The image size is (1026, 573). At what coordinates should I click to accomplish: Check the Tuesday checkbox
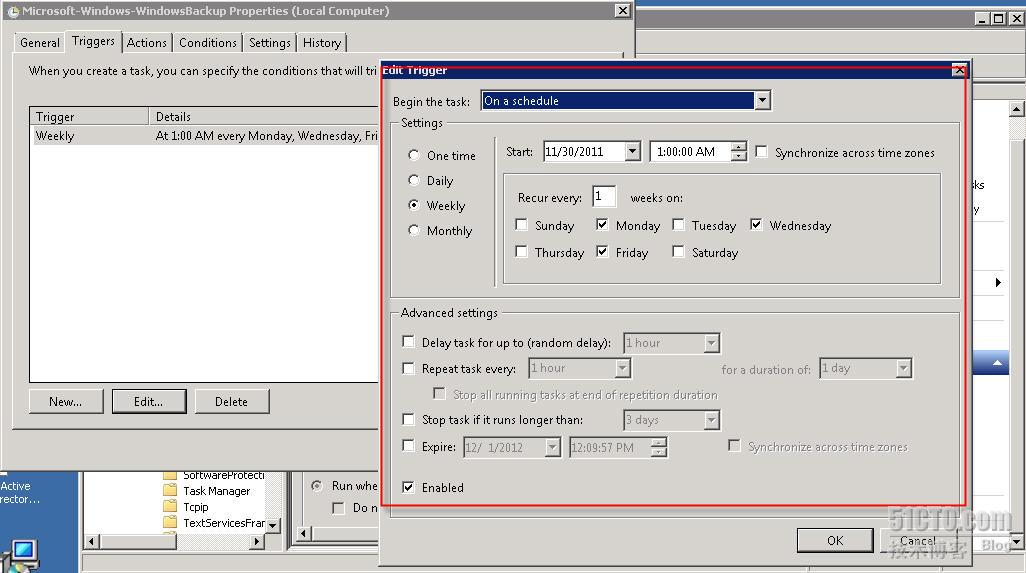(679, 225)
